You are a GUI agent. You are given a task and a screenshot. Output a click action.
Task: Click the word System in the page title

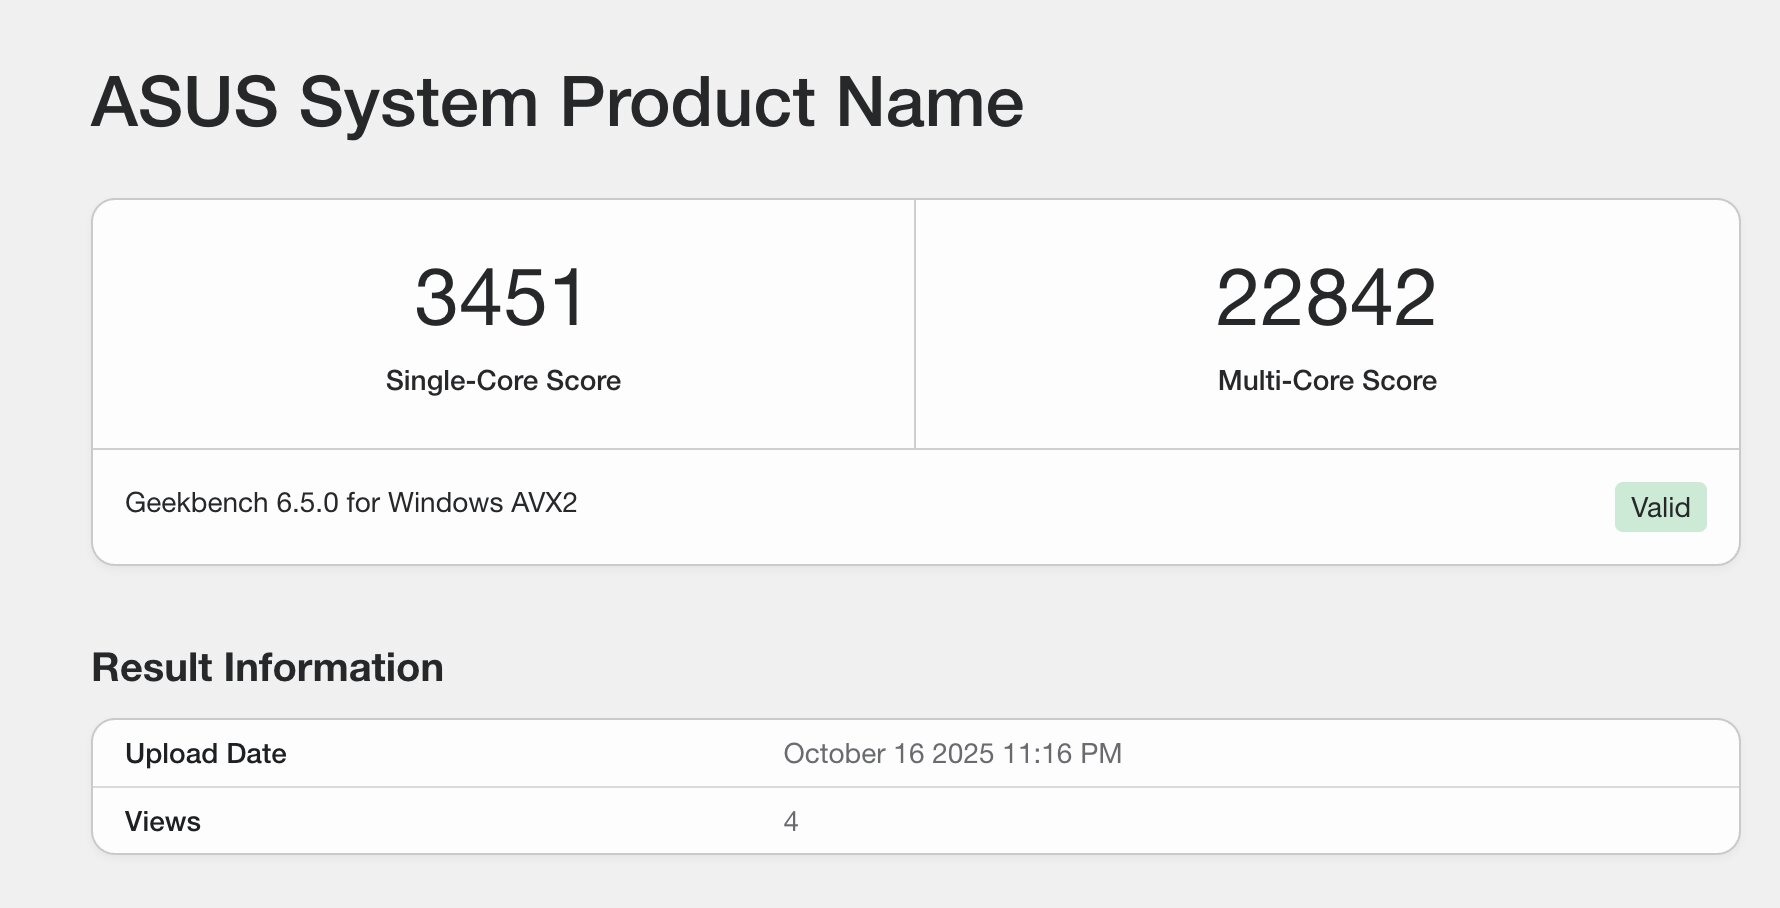tap(418, 102)
